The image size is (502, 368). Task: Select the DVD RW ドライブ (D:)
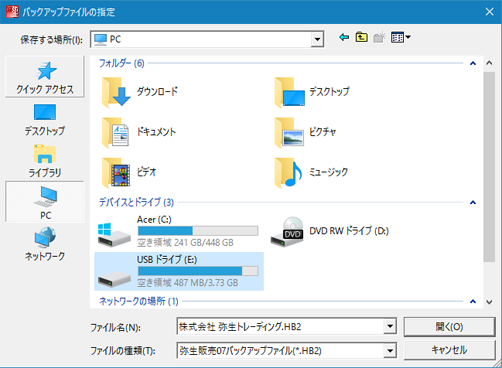[330, 231]
